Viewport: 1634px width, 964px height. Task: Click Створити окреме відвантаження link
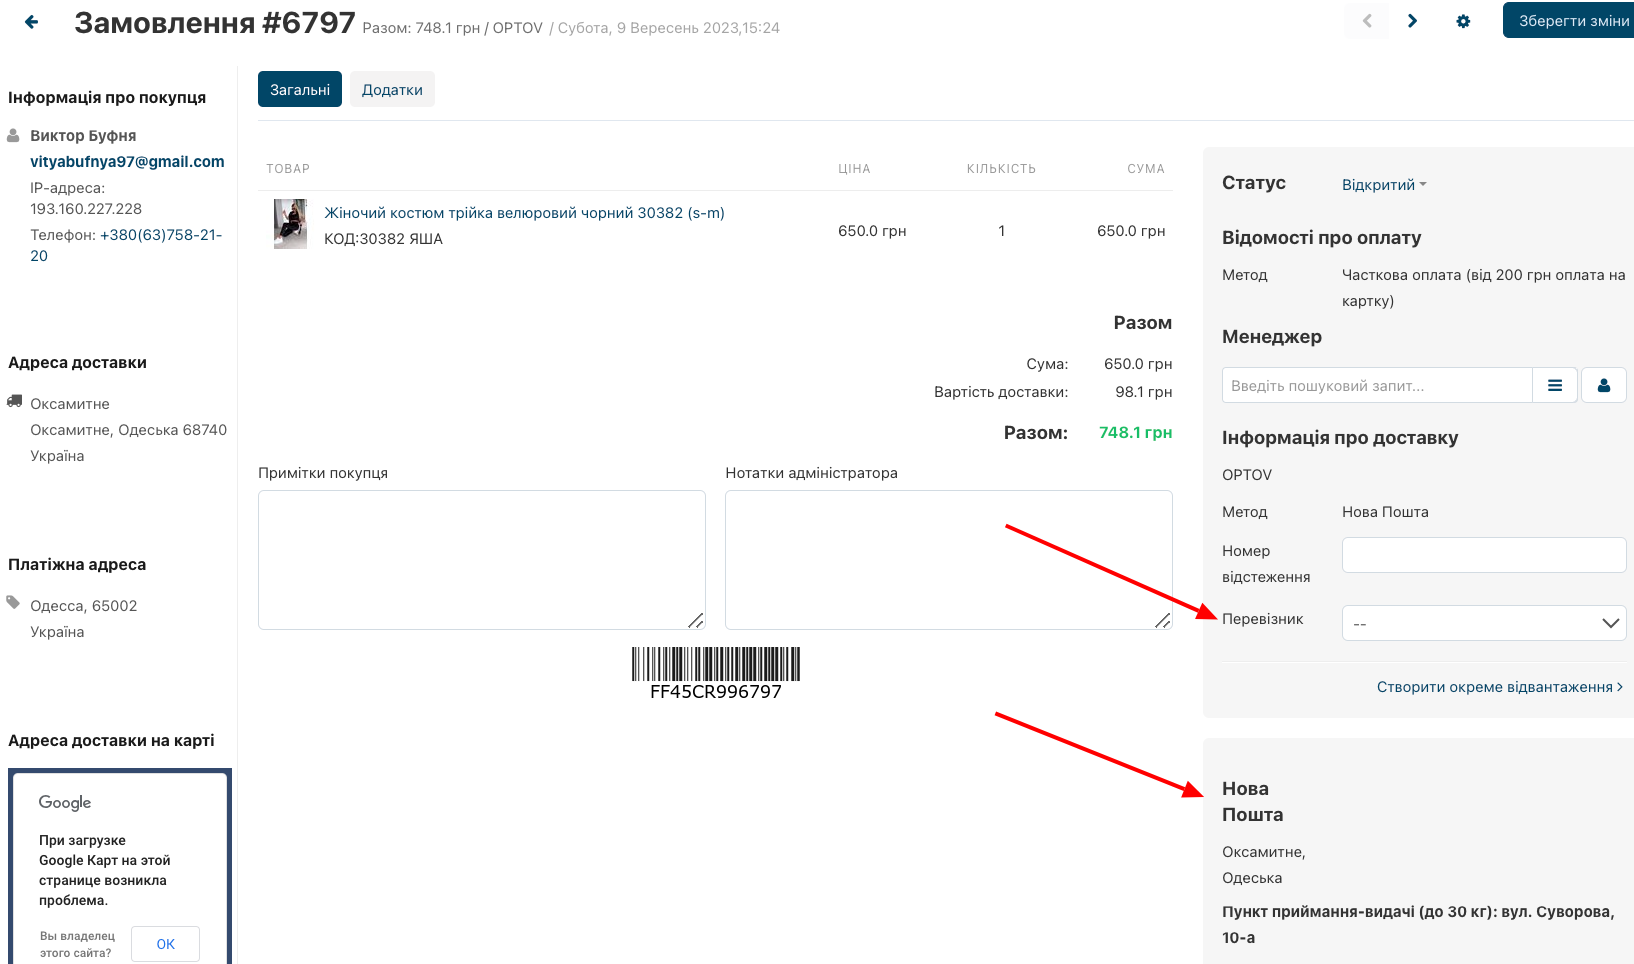click(1499, 687)
